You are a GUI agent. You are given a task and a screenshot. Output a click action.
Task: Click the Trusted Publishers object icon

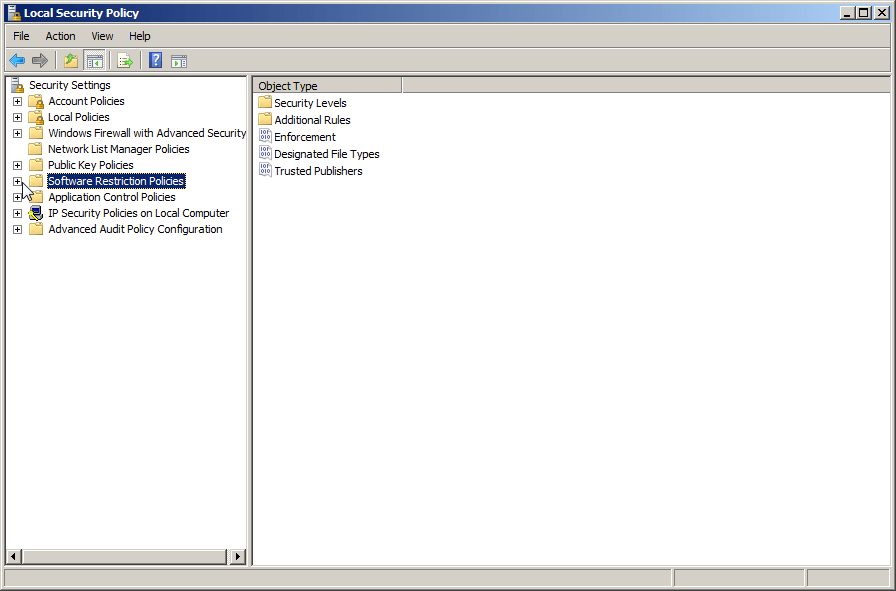click(x=265, y=170)
